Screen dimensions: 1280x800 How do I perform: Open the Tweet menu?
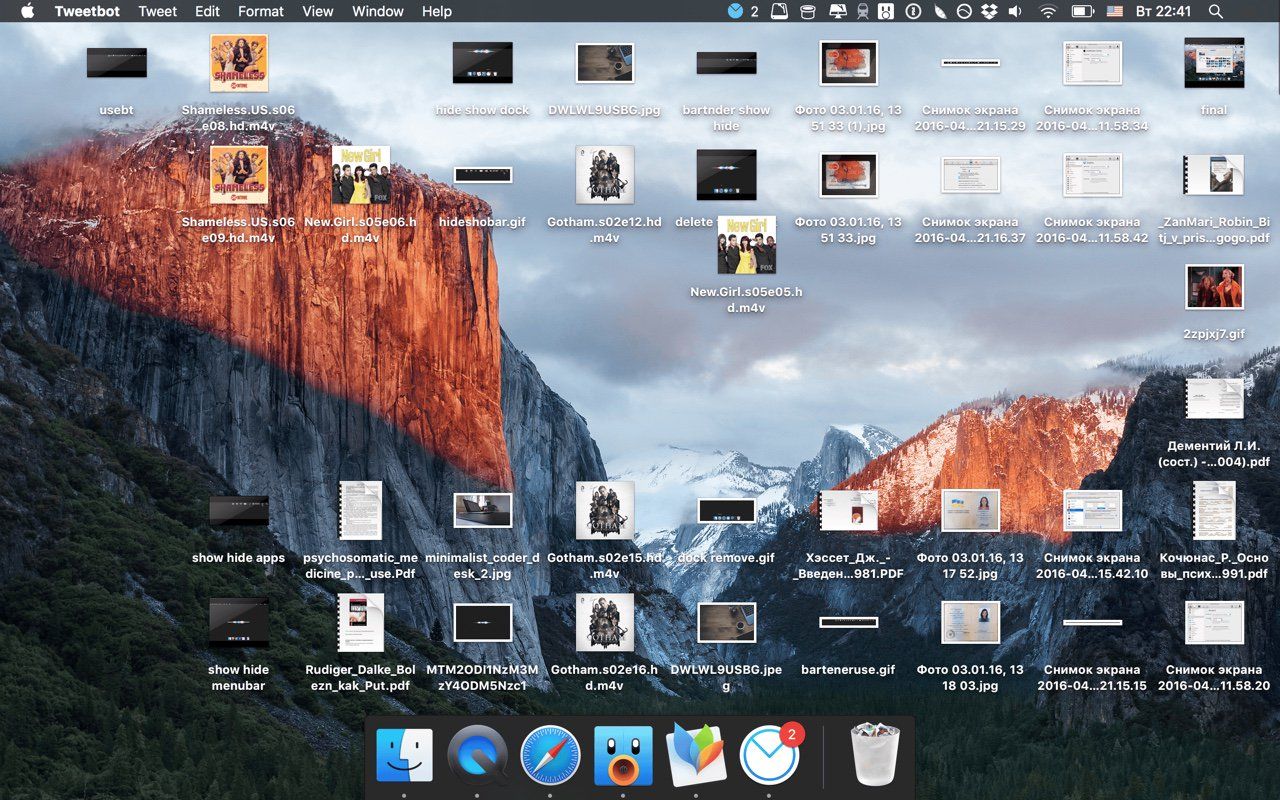(x=157, y=11)
